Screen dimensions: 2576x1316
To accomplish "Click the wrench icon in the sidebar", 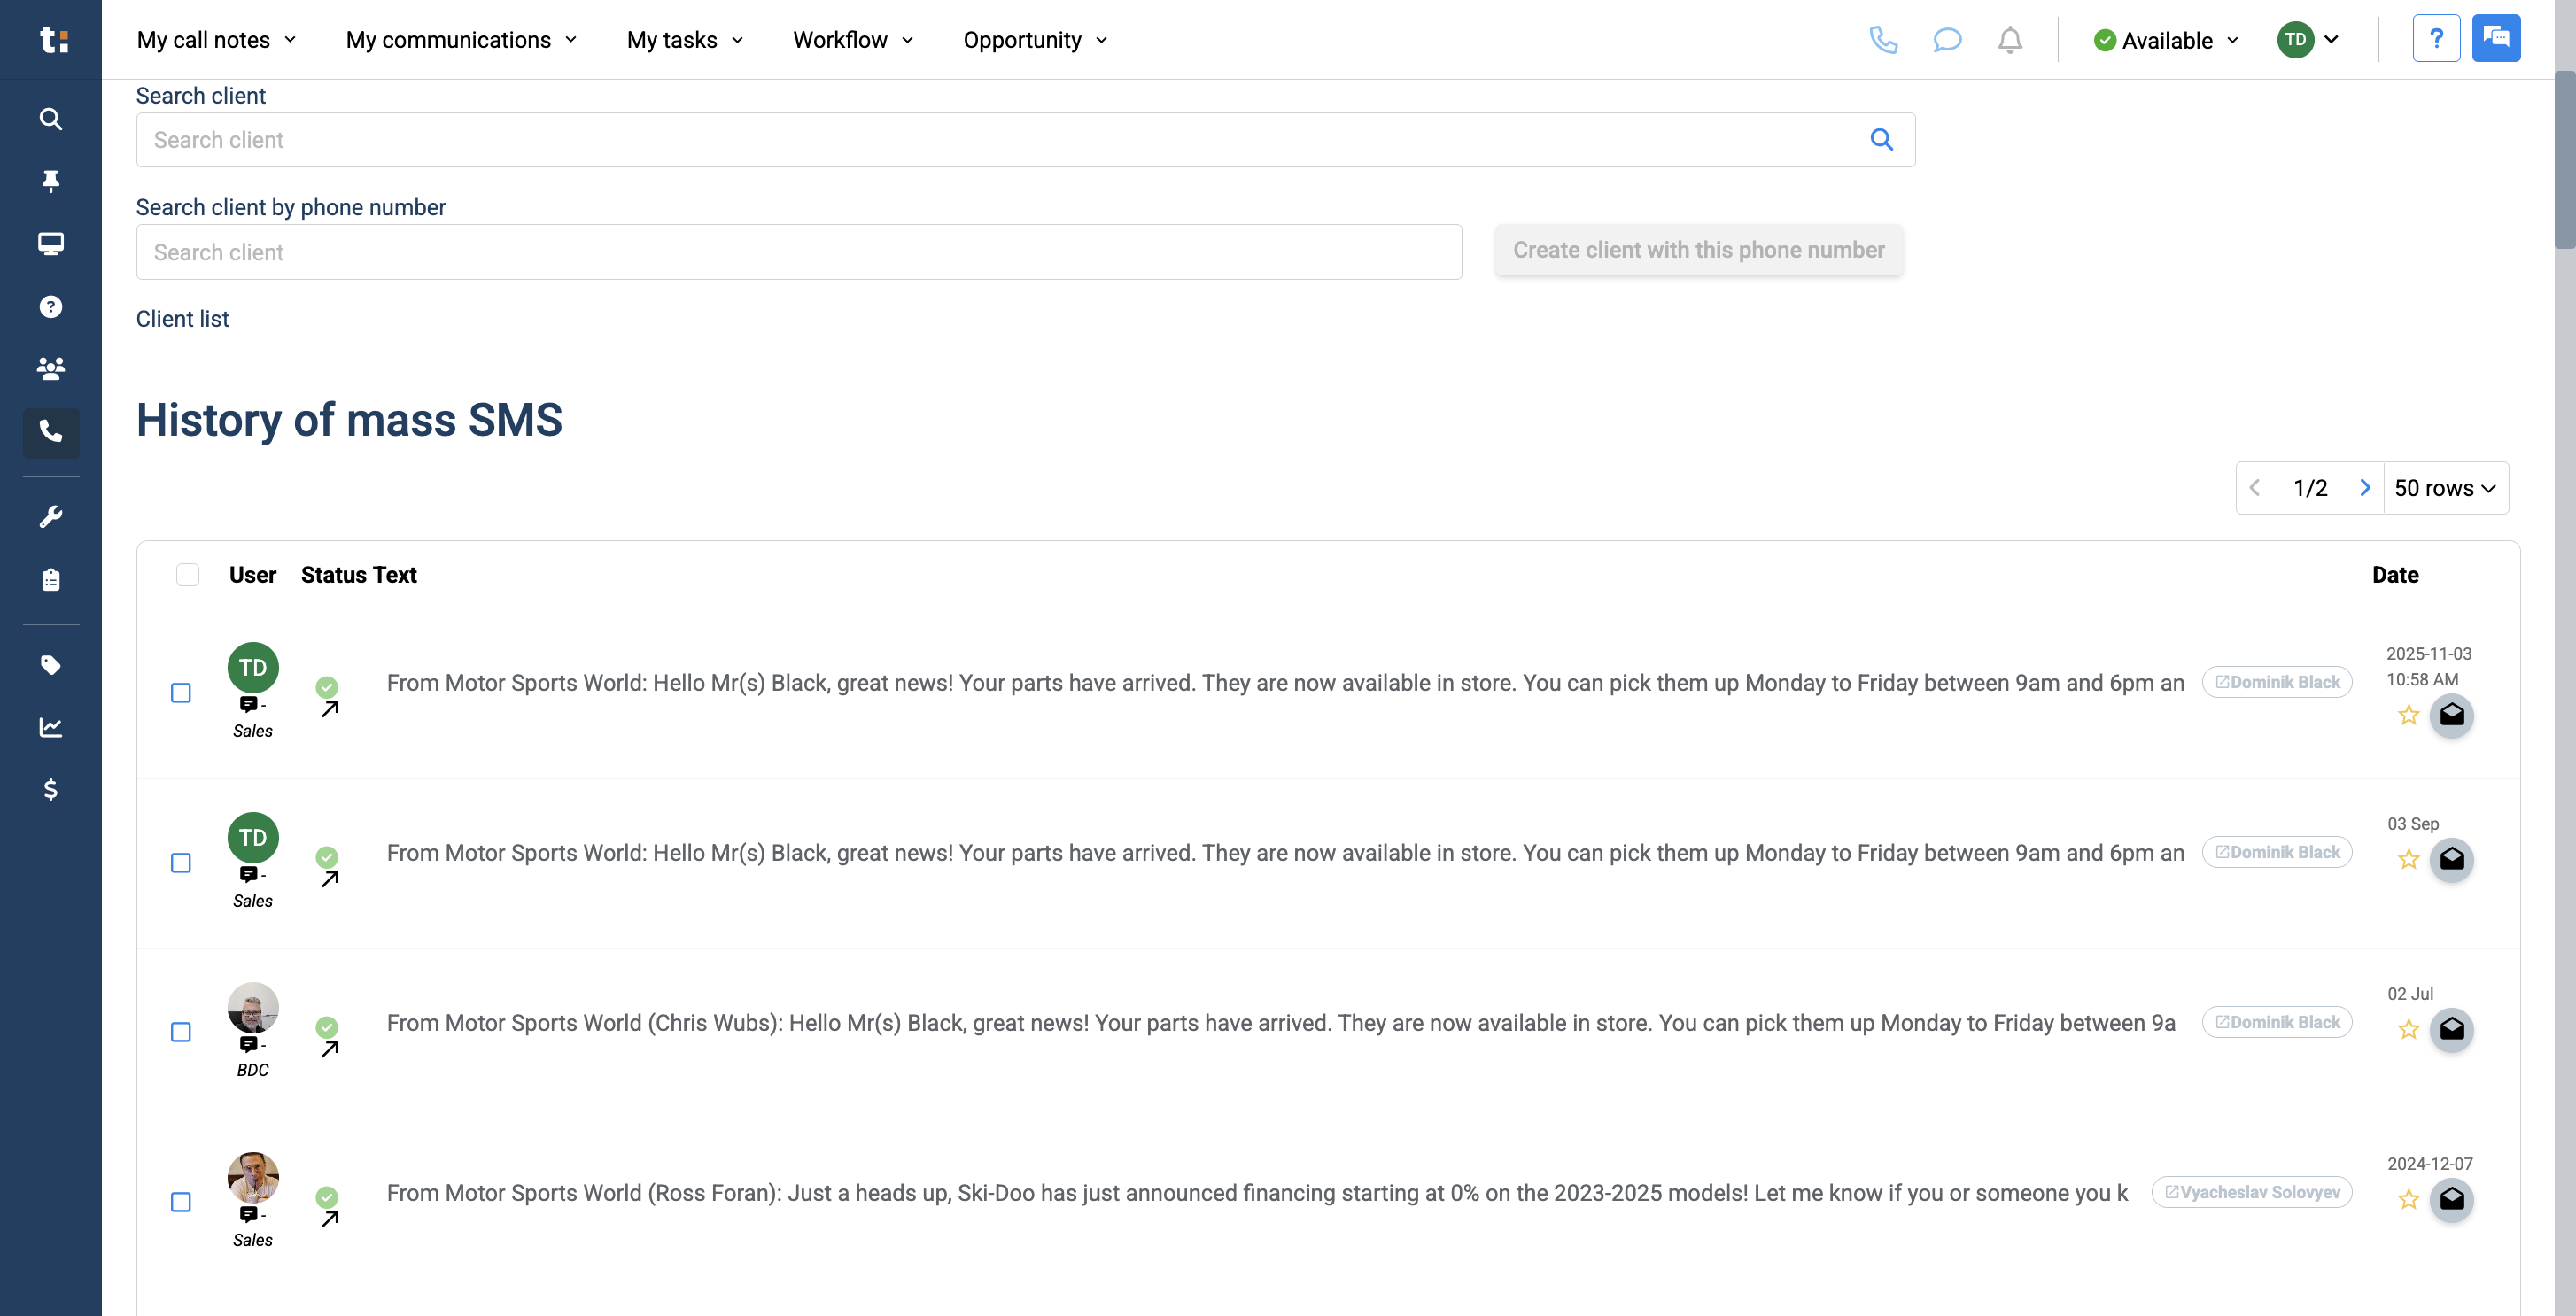I will coord(51,516).
